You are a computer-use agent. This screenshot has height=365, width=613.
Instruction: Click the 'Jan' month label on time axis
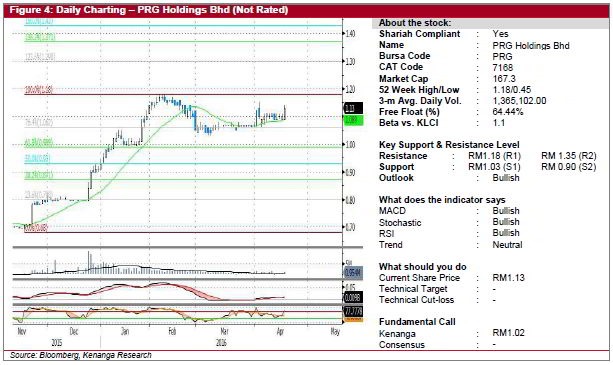(x=125, y=331)
